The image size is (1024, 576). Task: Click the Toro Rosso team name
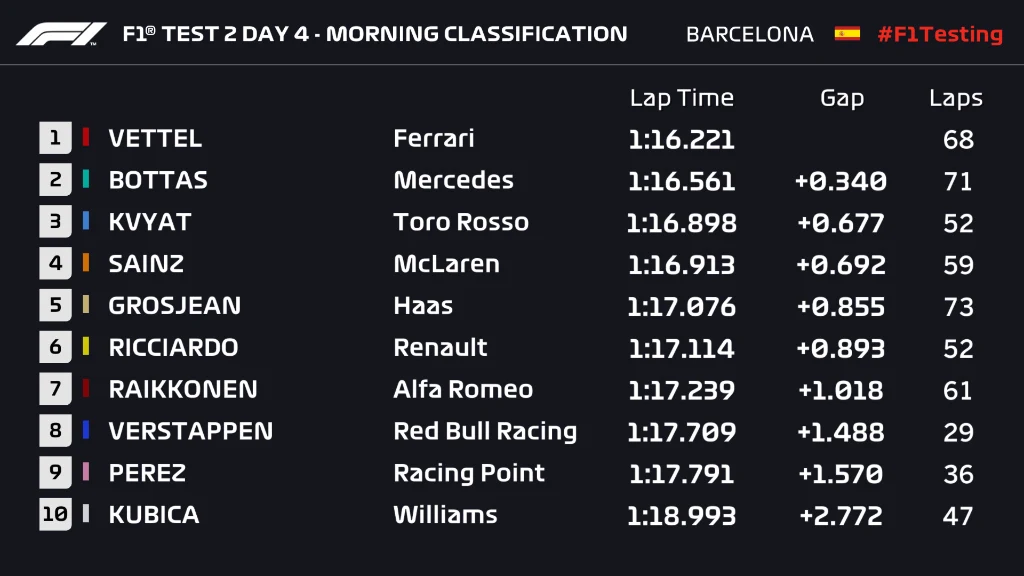[x=461, y=222]
